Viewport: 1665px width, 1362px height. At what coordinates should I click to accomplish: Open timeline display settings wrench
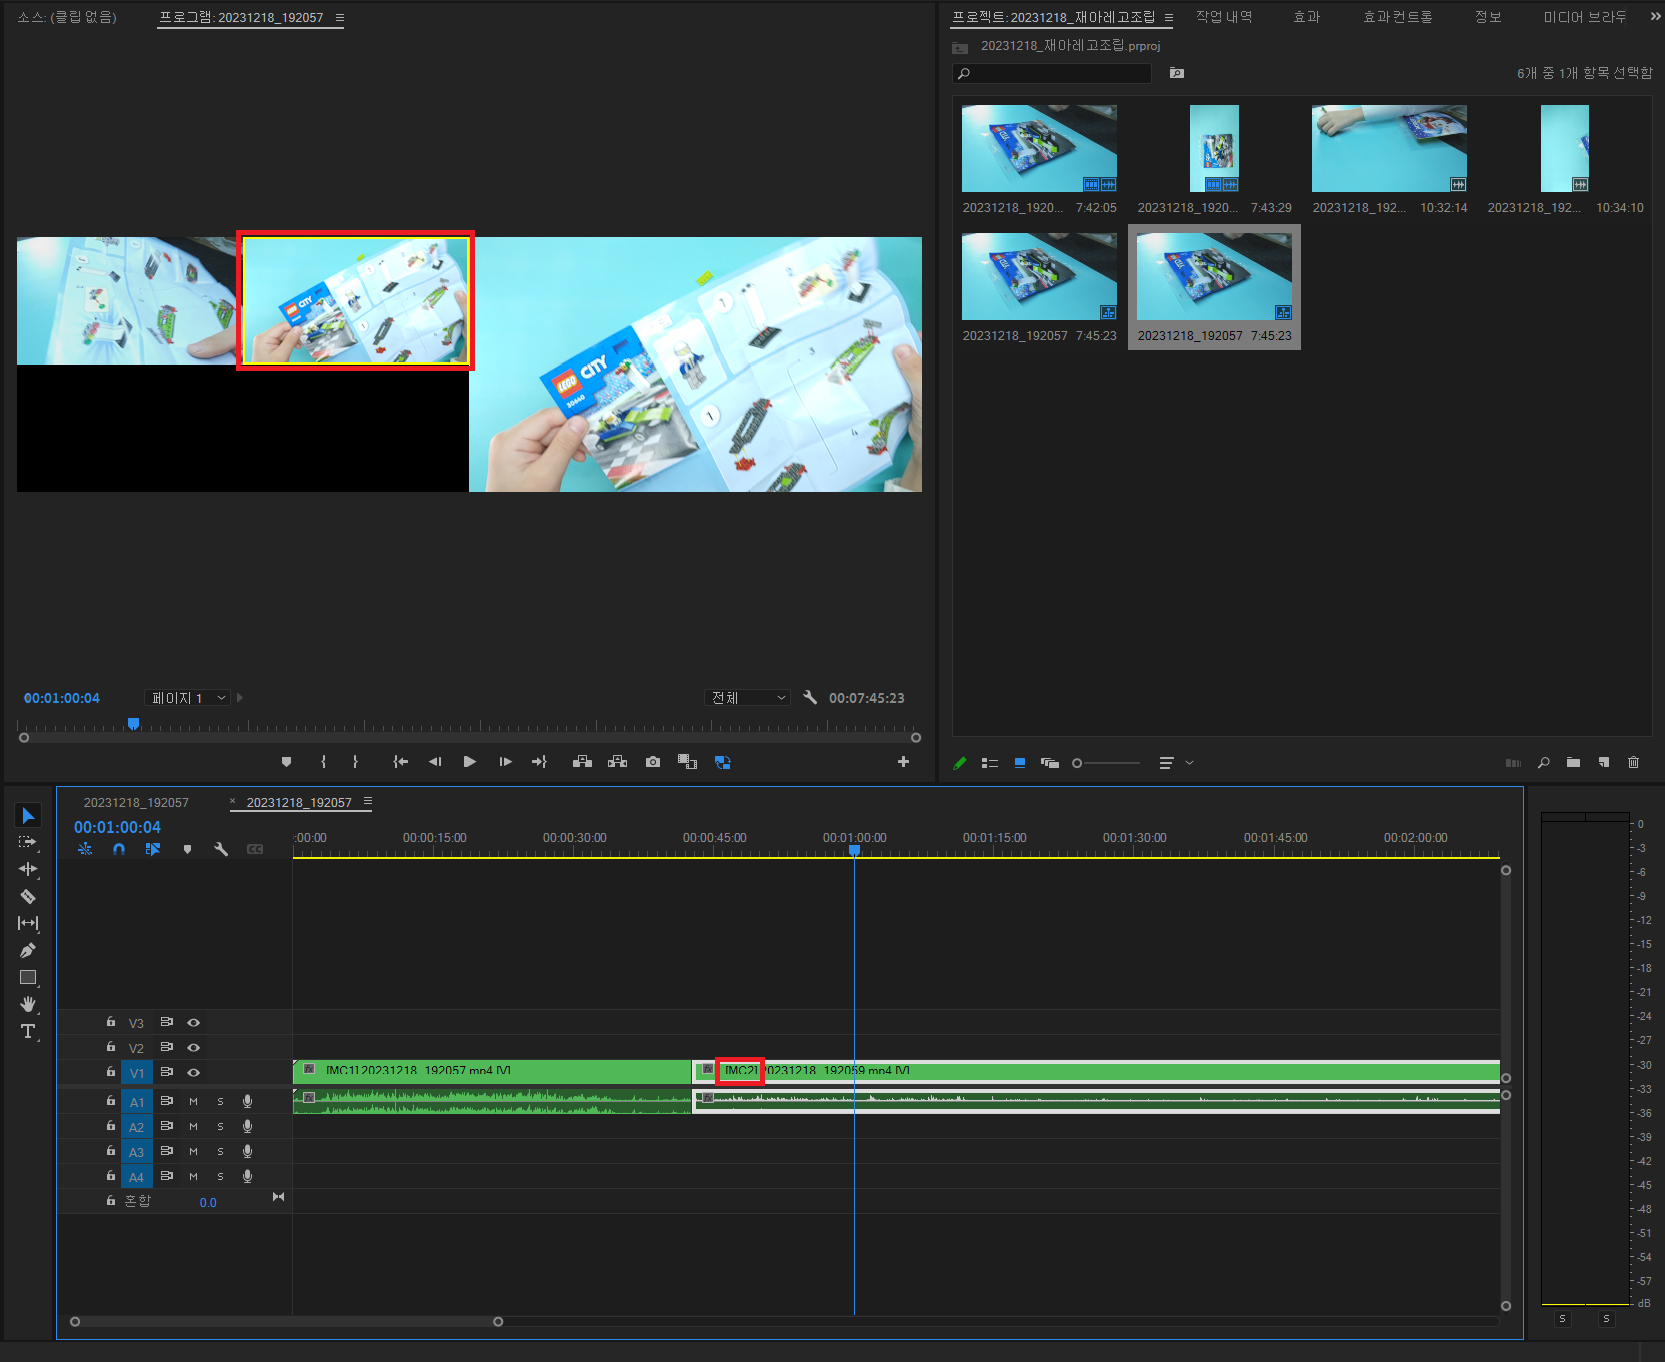pos(221,849)
